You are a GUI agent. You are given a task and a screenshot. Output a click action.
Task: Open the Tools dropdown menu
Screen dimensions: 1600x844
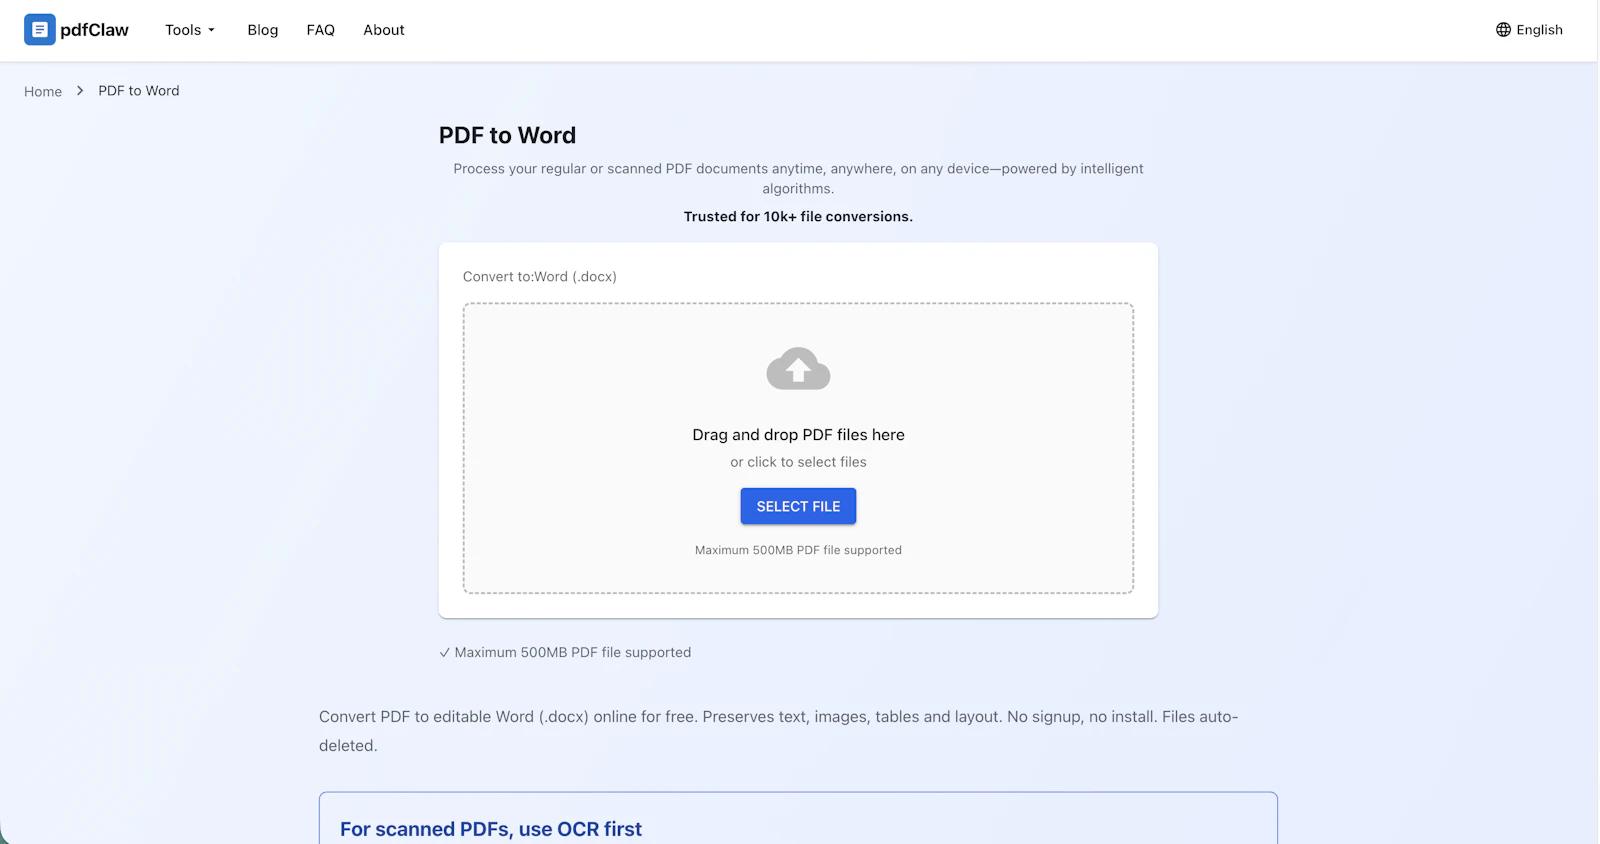click(x=190, y=30)
